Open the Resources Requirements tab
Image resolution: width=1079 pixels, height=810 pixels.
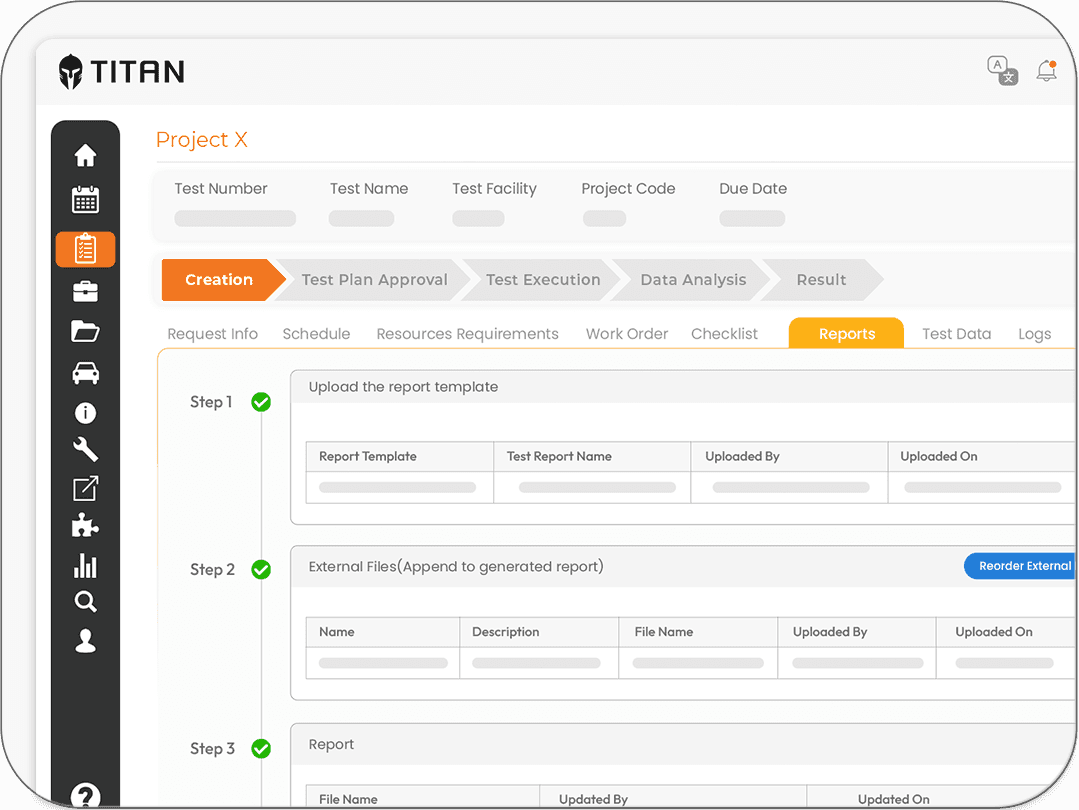467,334
